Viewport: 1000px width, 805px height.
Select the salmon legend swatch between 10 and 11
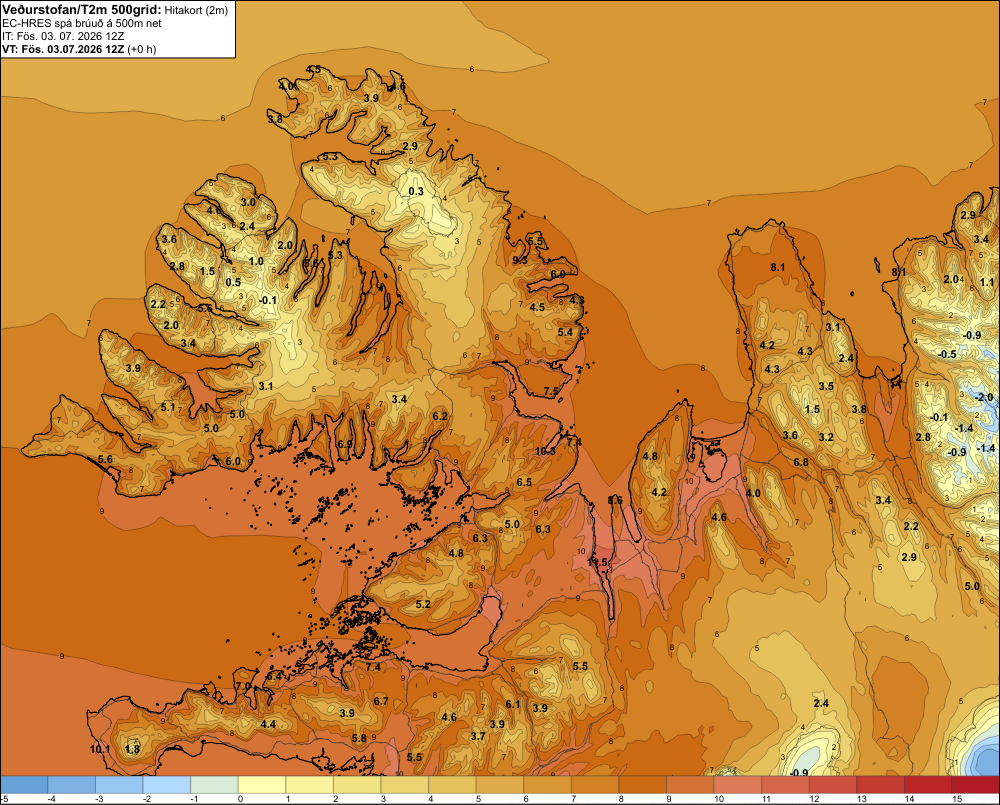pyautogui.click(x=737, y=784)
